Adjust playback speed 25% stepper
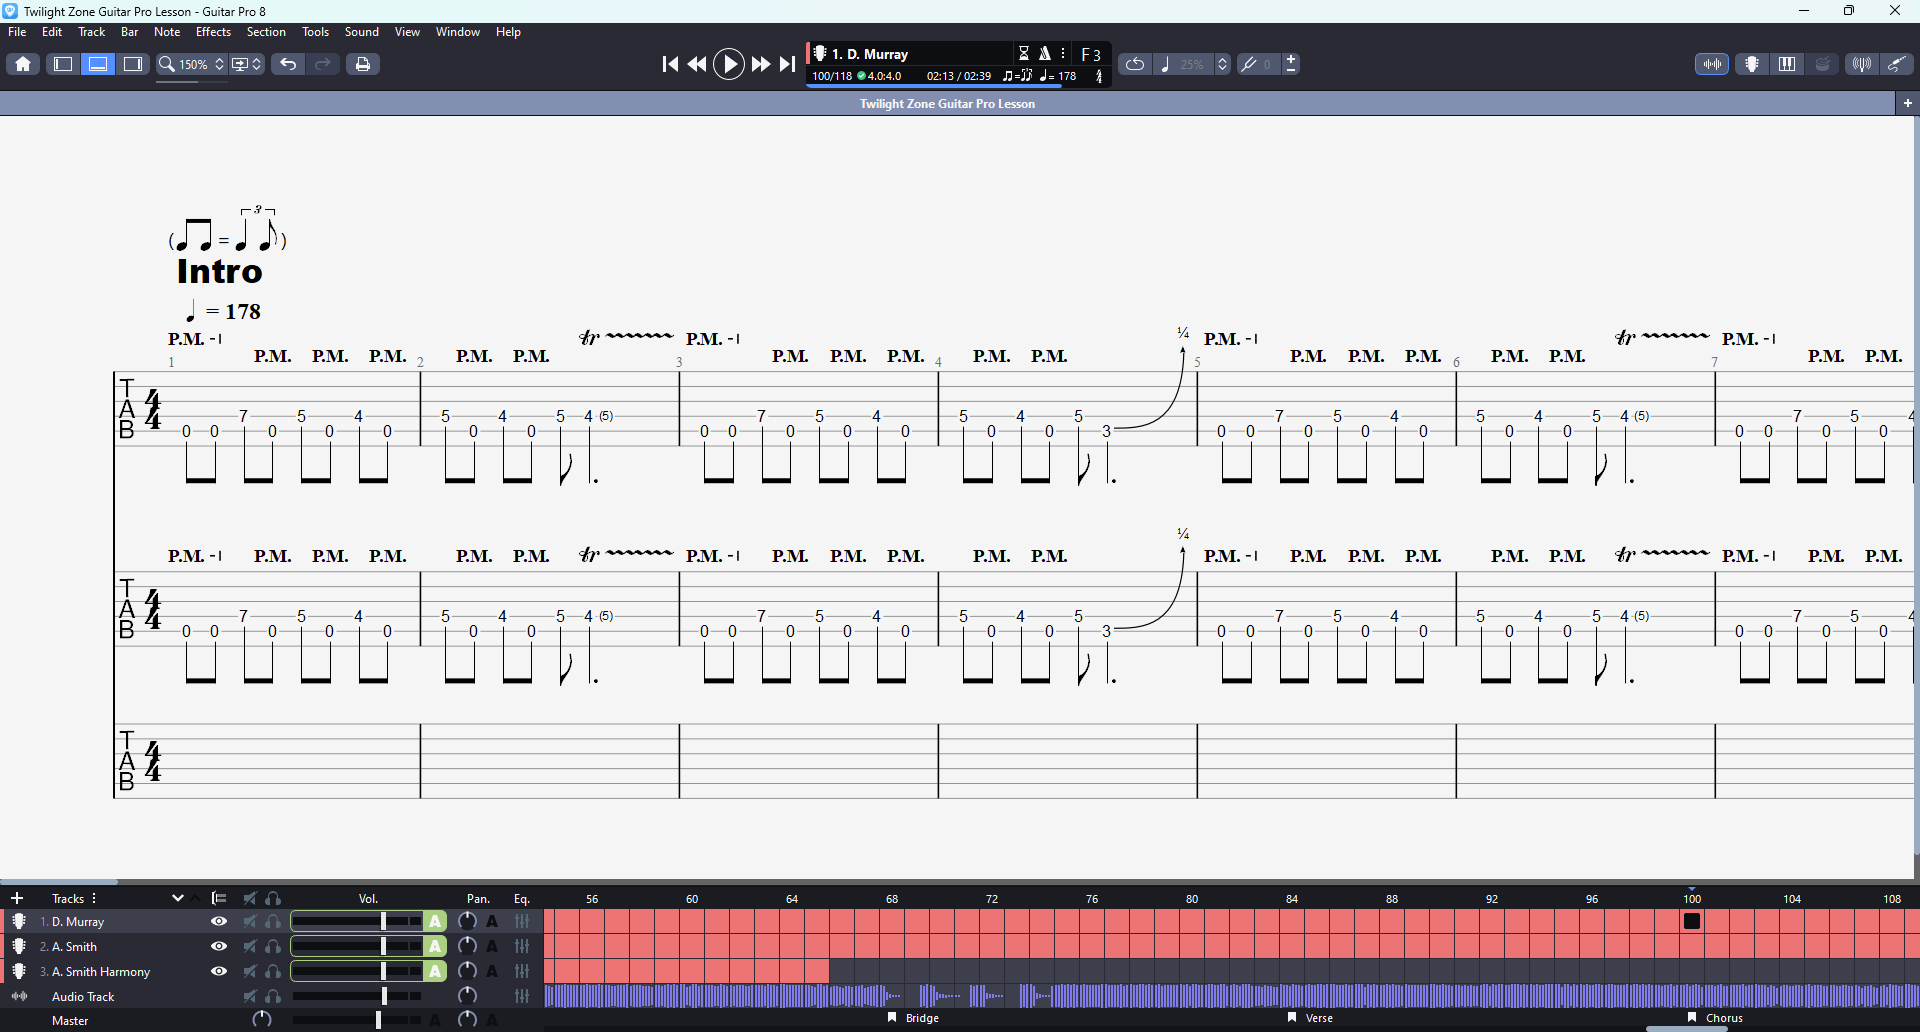 [1222, 63]
